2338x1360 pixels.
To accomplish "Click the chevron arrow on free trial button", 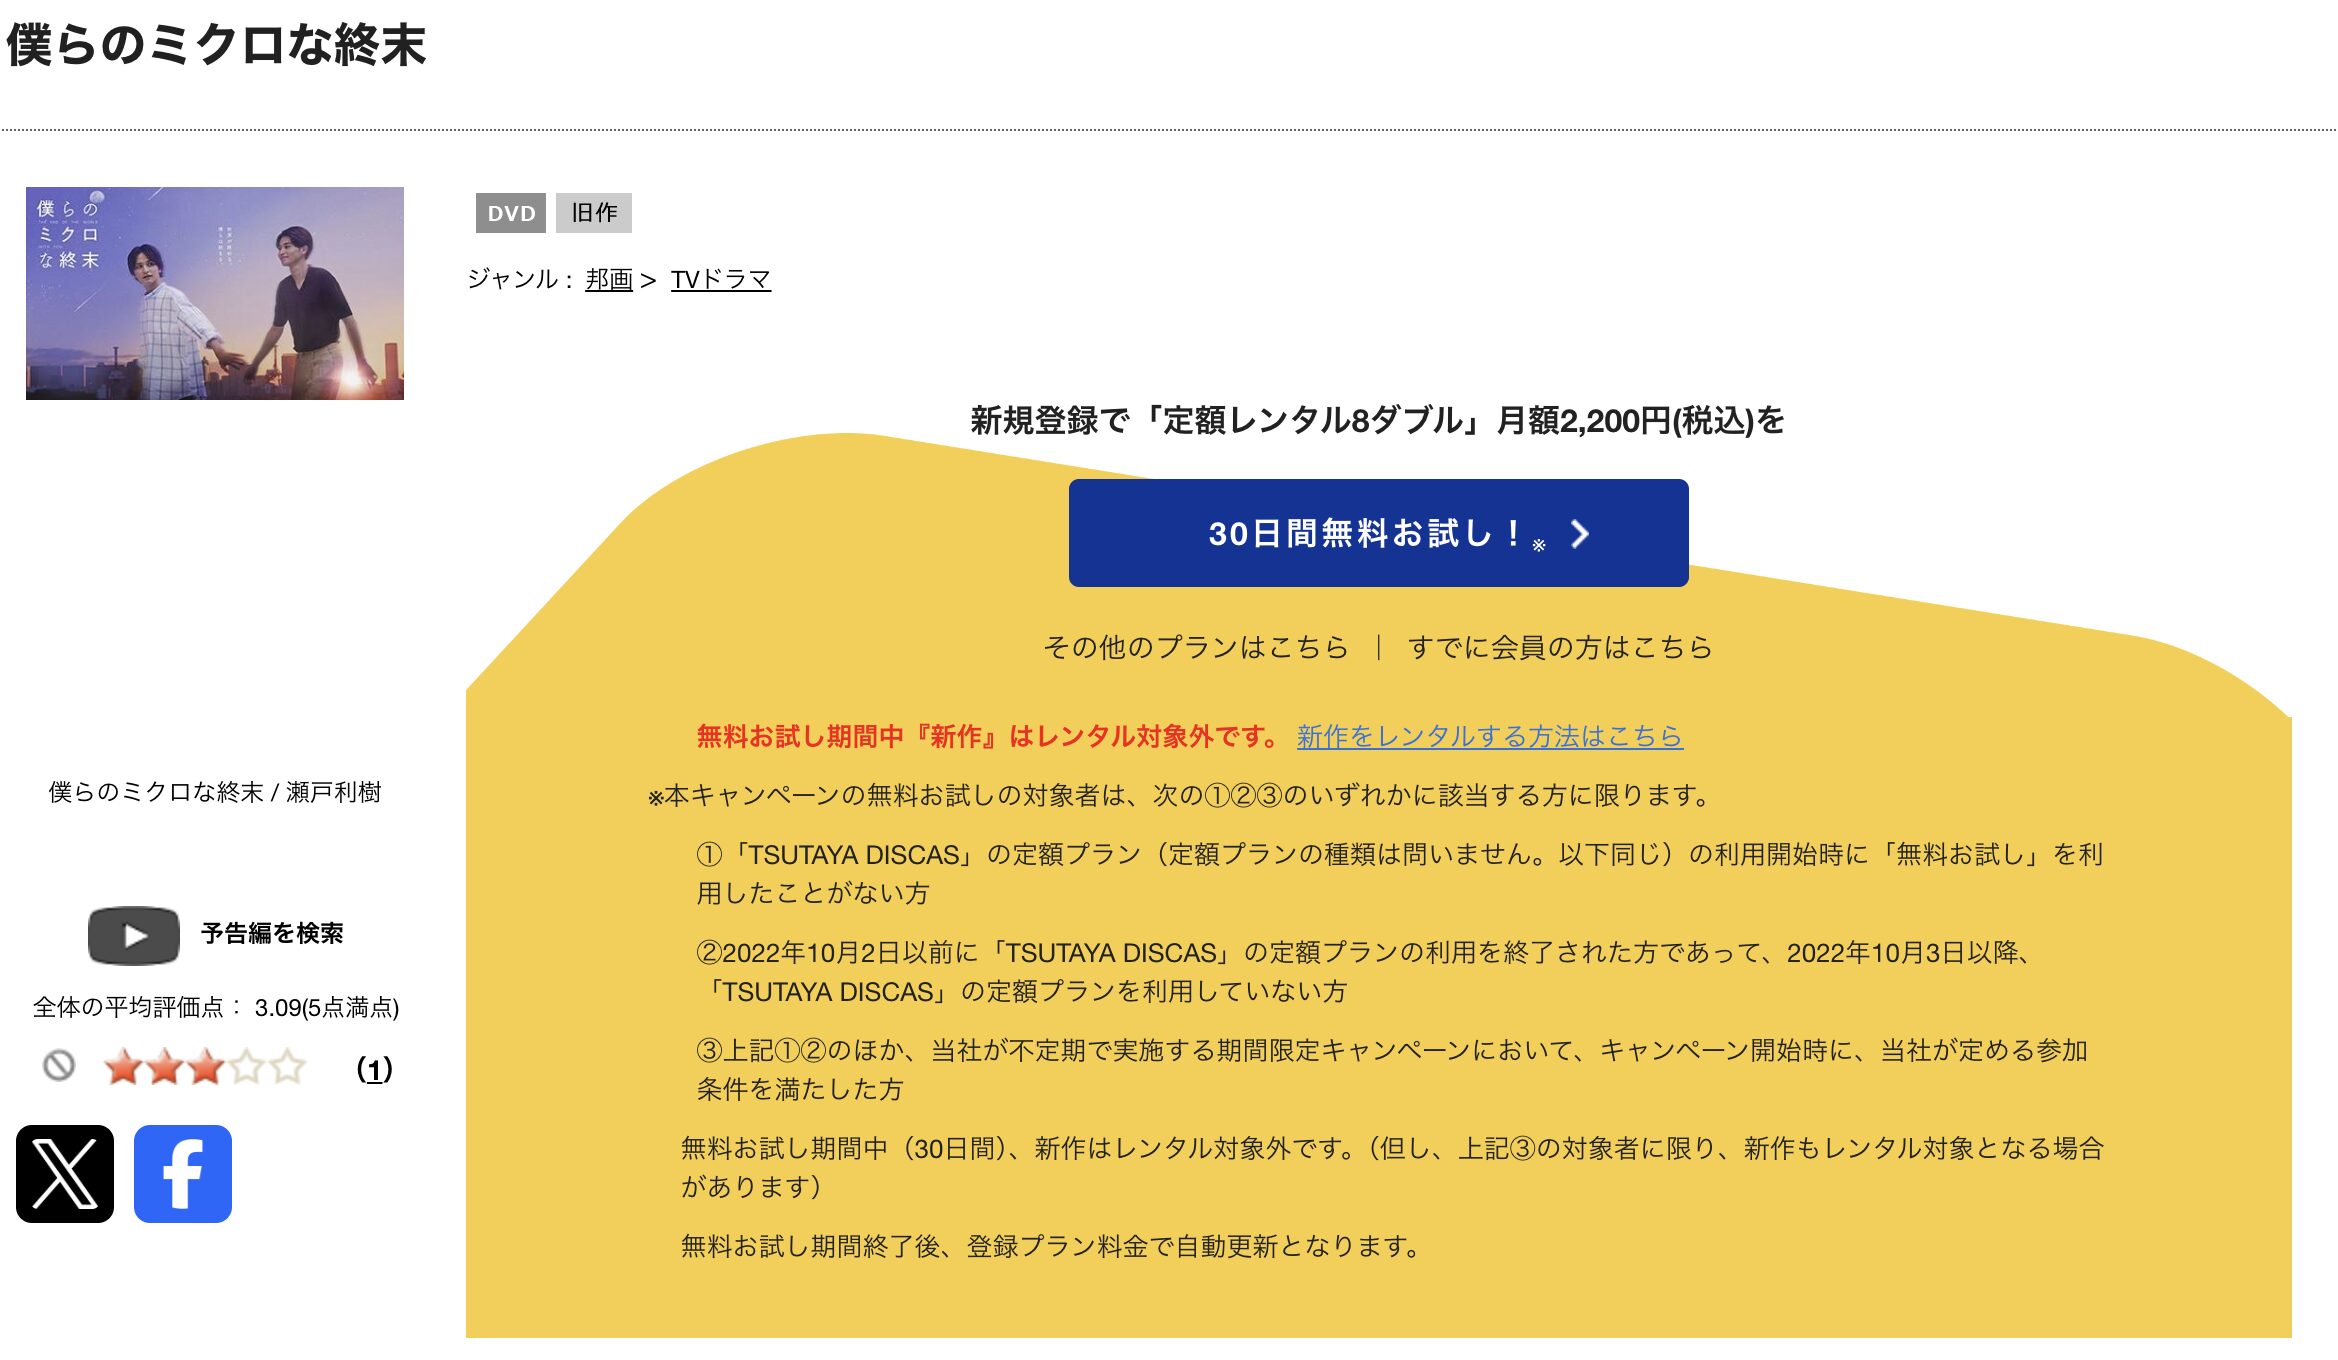I will (1579, 534).
